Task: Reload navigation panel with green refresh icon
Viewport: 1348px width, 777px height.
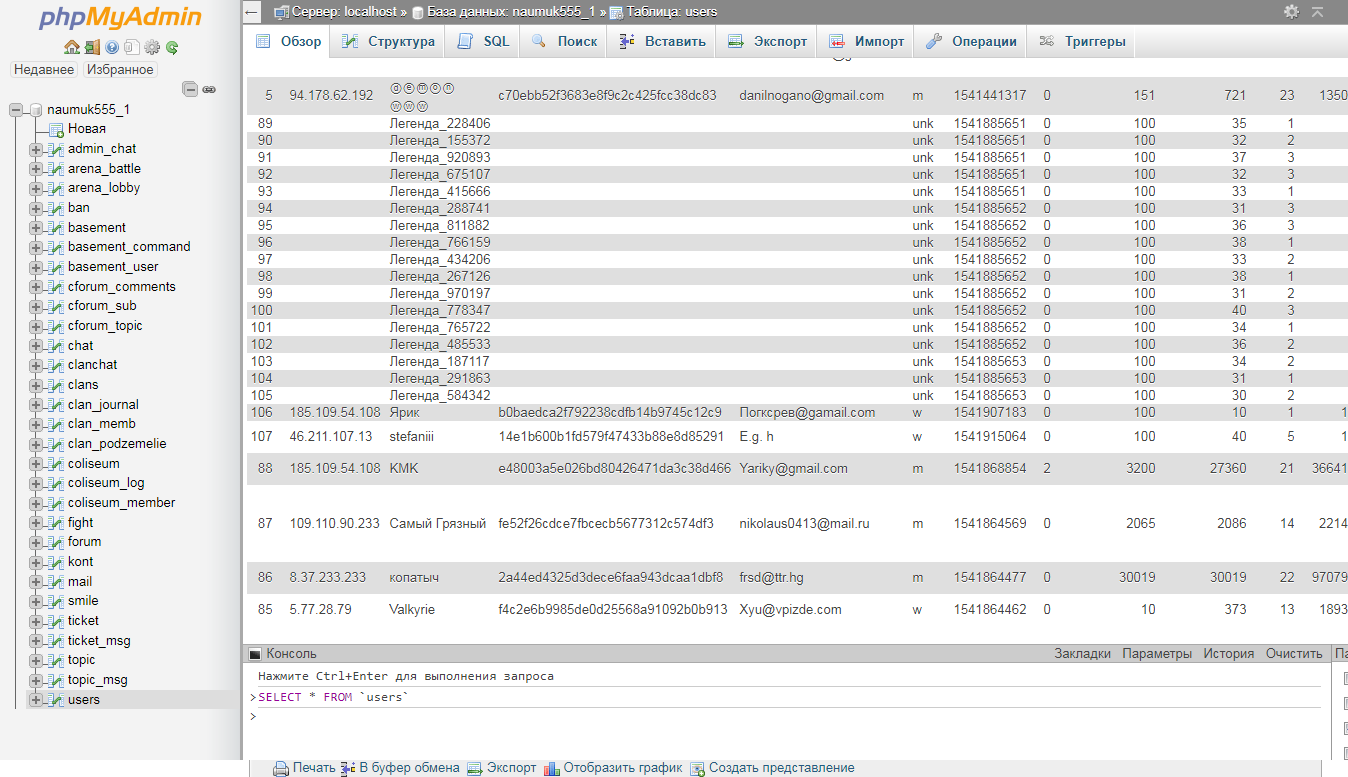Action: click(x=172, y=47)
